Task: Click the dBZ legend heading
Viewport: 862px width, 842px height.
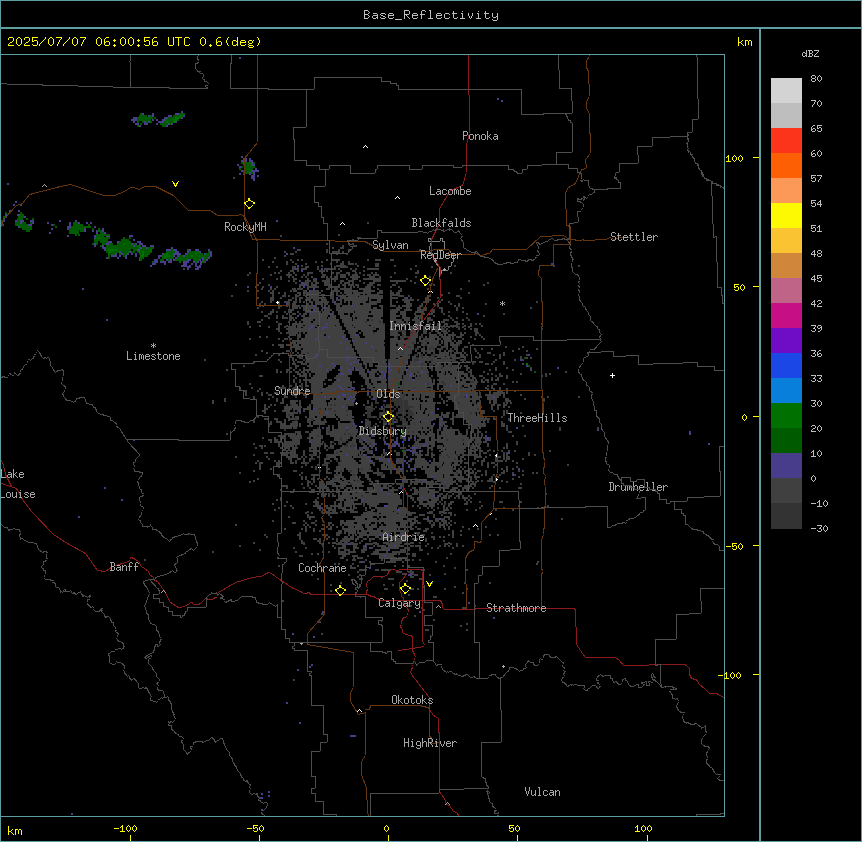Action: click(x=810, y=54)
